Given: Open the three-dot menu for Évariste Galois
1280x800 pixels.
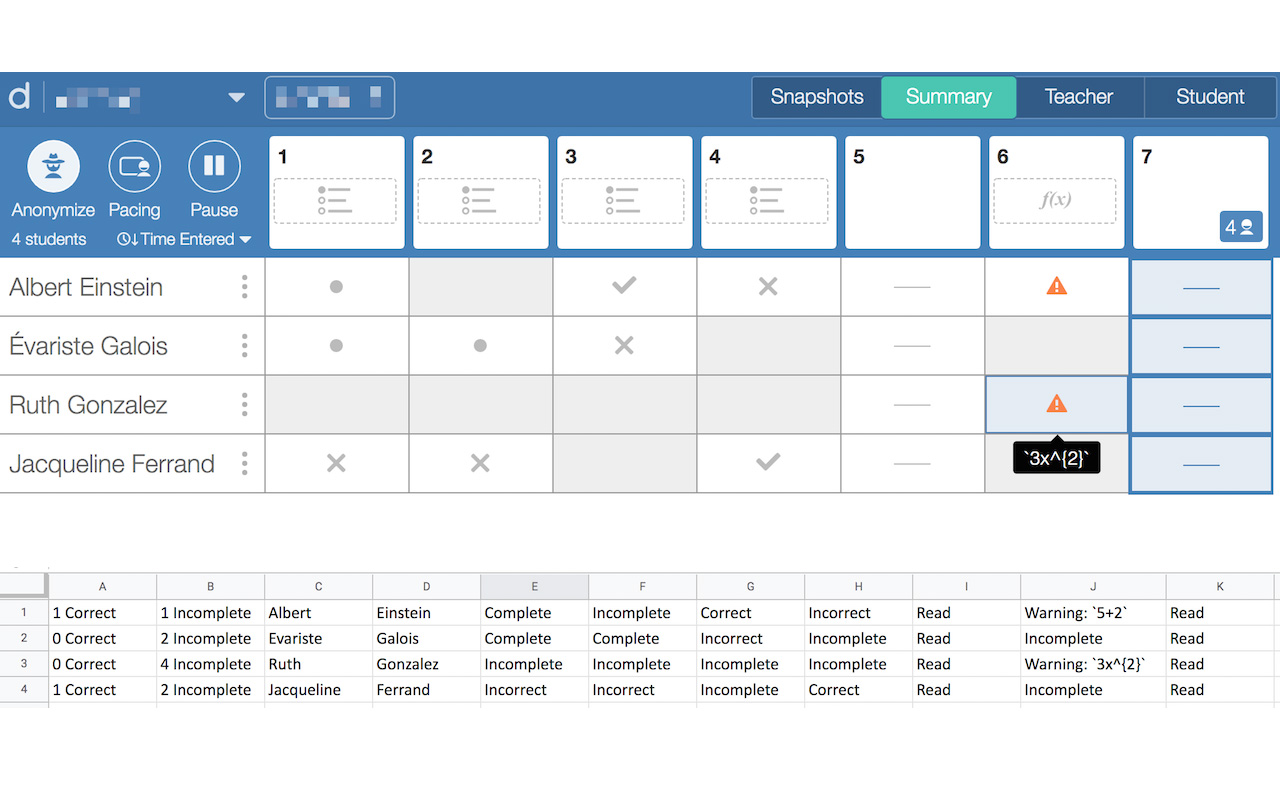Looking at the screenshot, I should click(244, 345).
